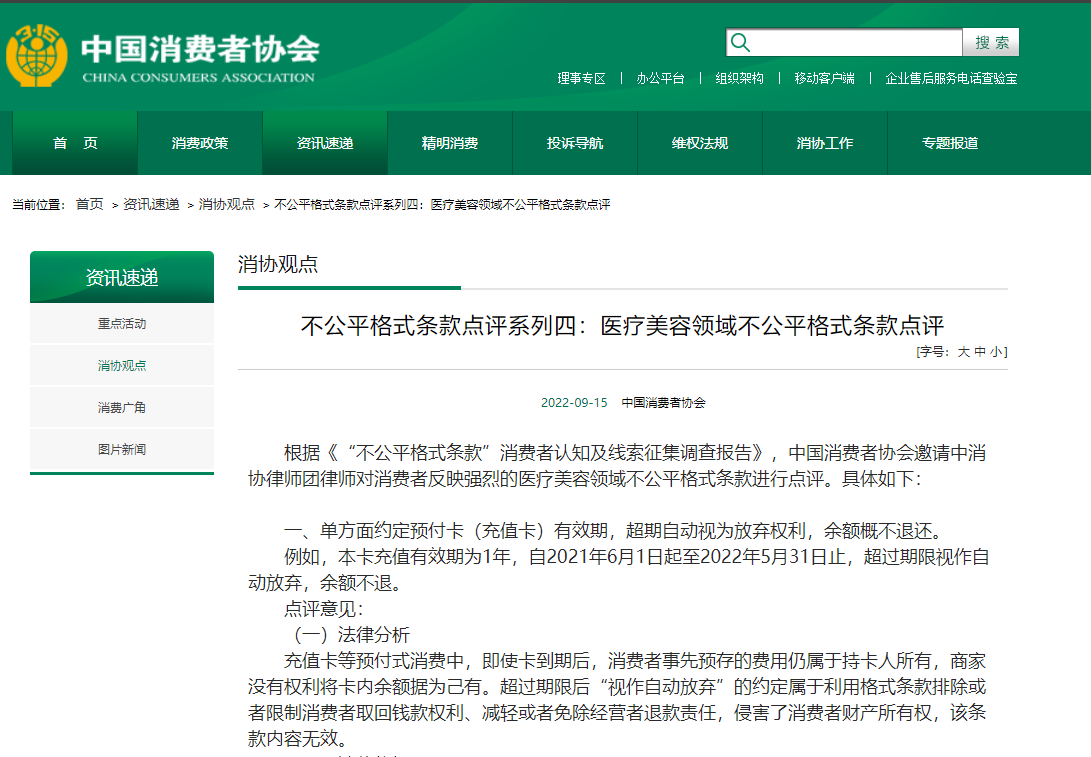Open the 投诉导航 navigation menu
Viewport: 1091px width, 757px height.
tap(575, 143)
